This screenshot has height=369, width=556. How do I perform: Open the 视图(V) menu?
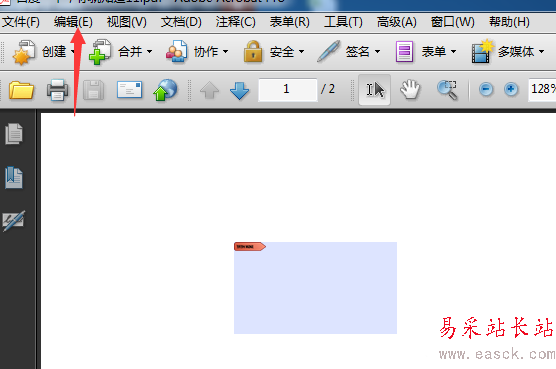coord(127,22)
